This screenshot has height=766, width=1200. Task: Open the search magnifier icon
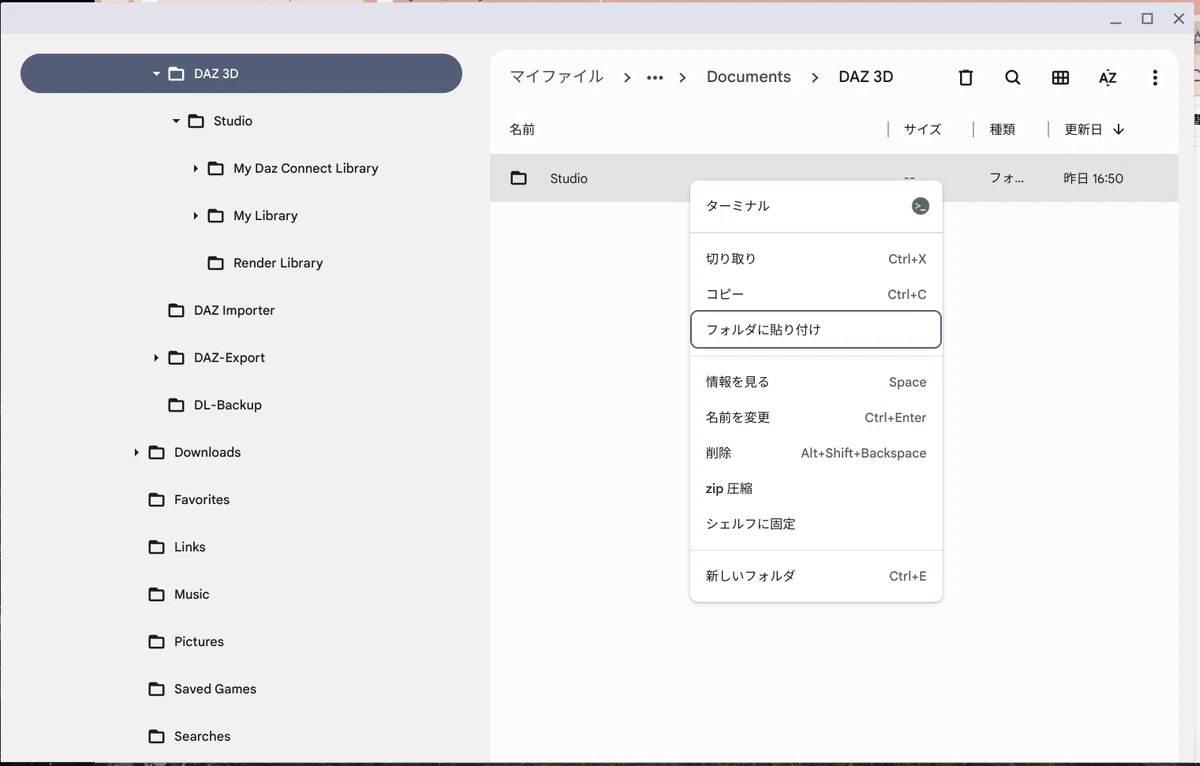pos(1012,77)
